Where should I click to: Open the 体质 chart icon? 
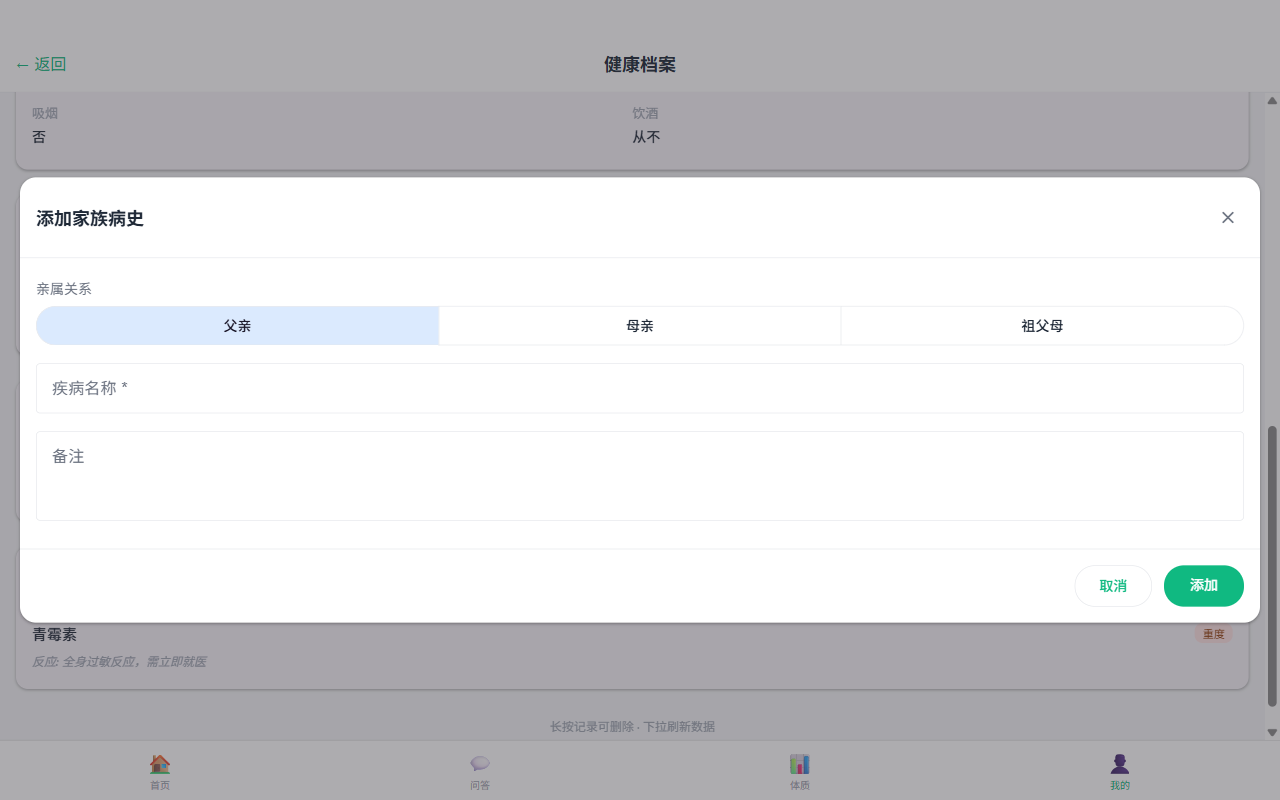click(800, 764)
